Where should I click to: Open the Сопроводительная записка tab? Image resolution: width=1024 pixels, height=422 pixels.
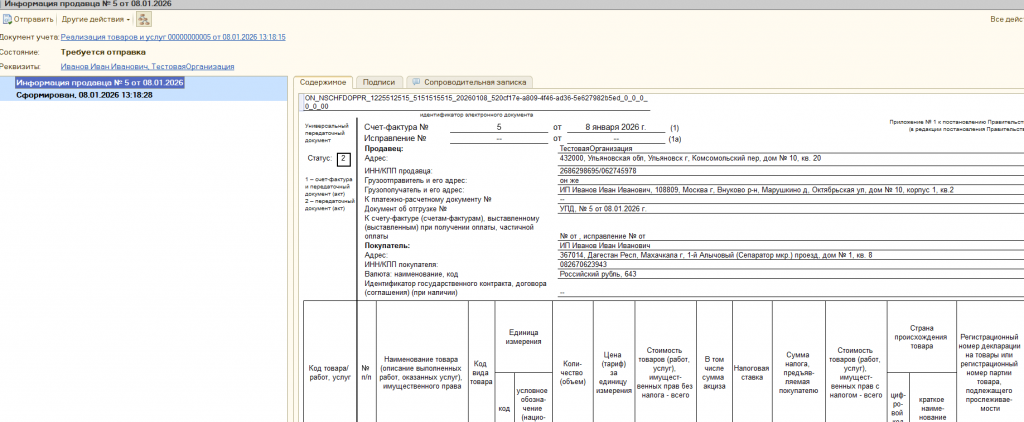[470, 82]
